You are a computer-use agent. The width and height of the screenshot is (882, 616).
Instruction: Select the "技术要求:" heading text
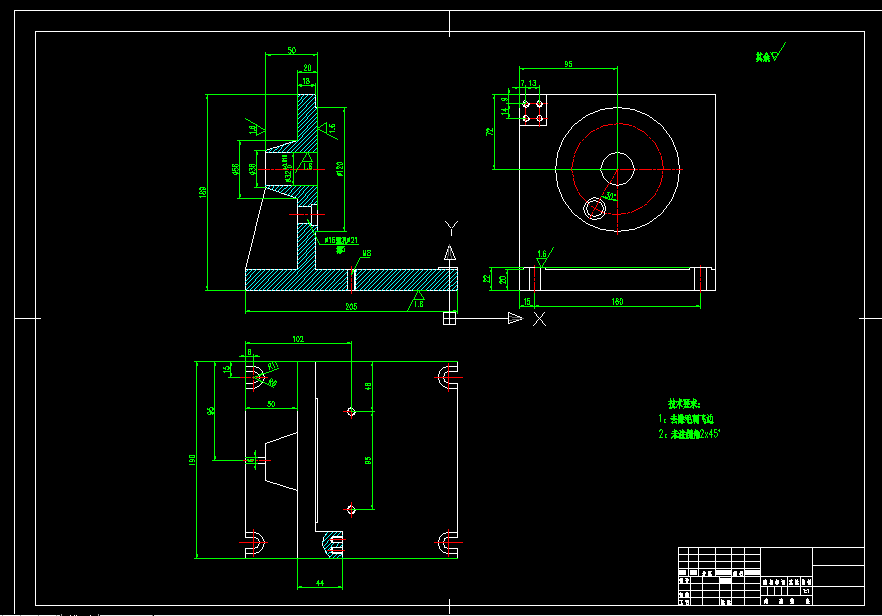684,403
